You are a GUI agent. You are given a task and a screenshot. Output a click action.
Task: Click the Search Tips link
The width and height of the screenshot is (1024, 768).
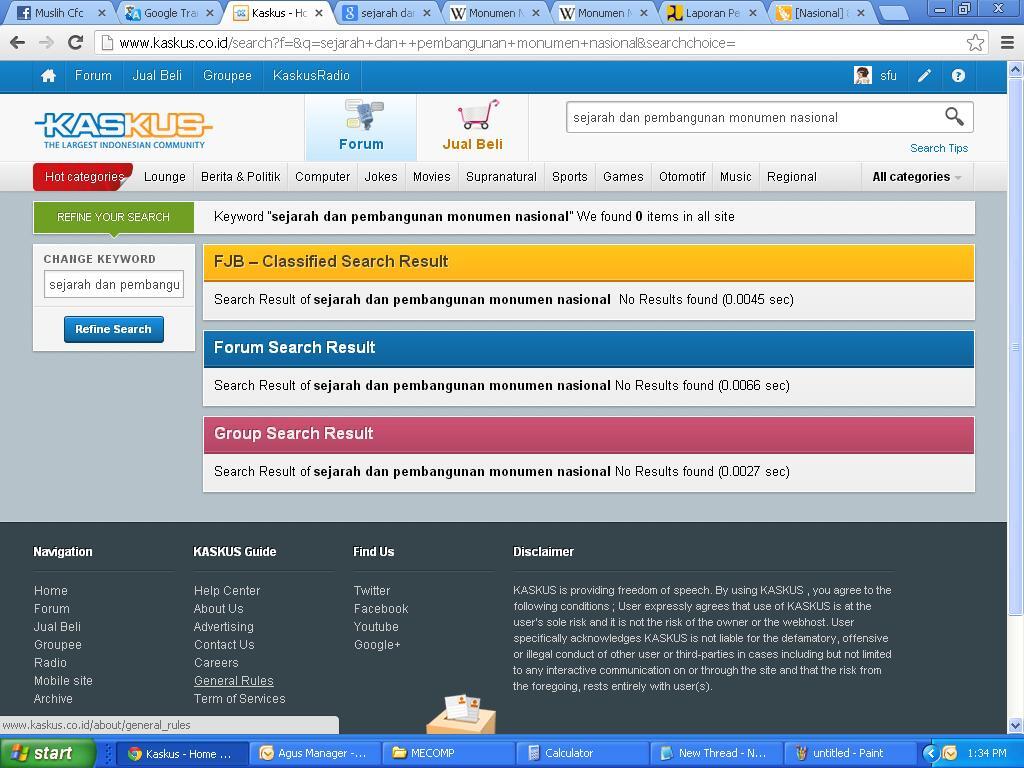click(938, 148)
